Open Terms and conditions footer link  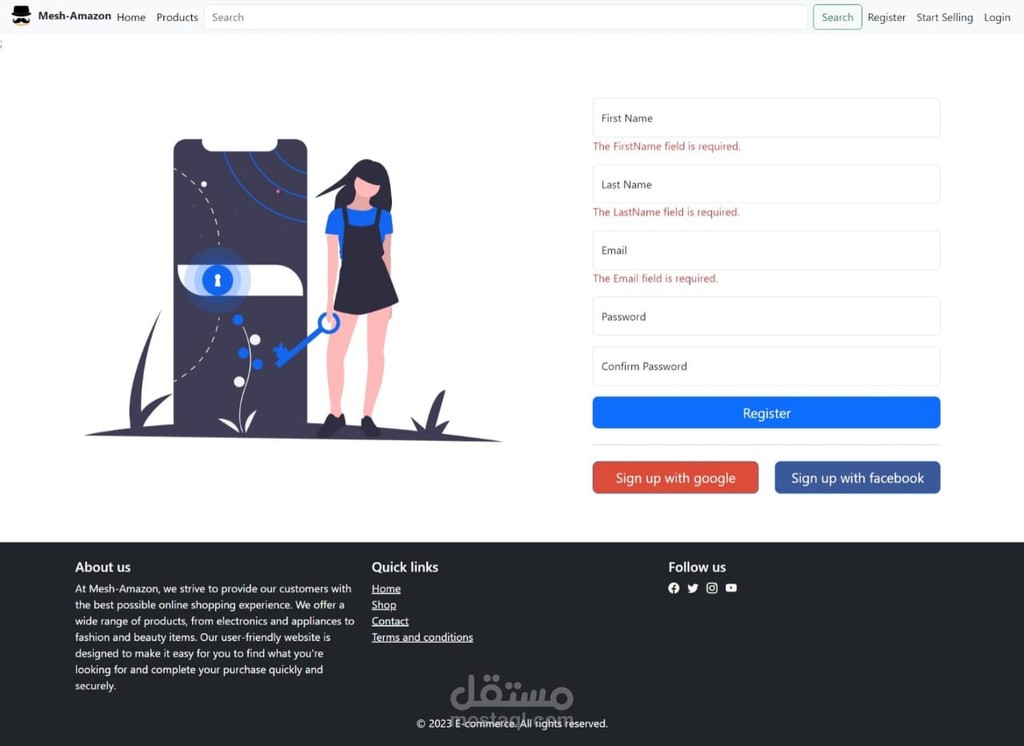tap(422, 638)
